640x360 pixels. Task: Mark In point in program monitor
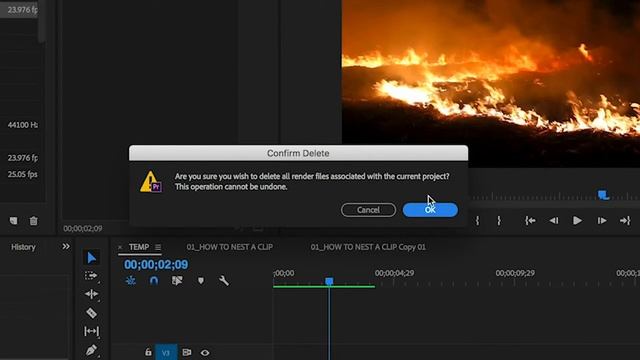tap(478, 221)
